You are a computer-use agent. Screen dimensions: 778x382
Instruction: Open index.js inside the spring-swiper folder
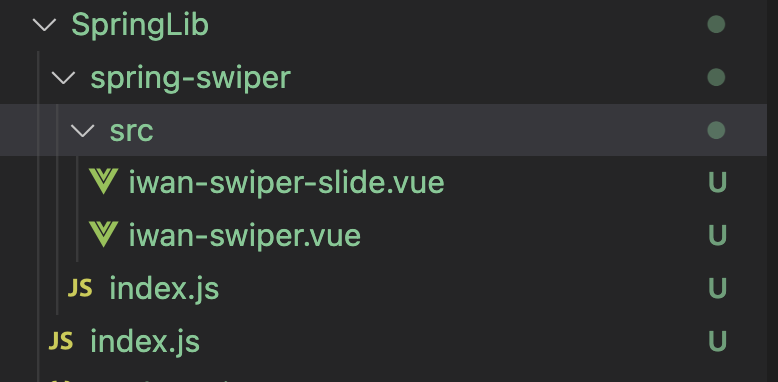point(164,288)
